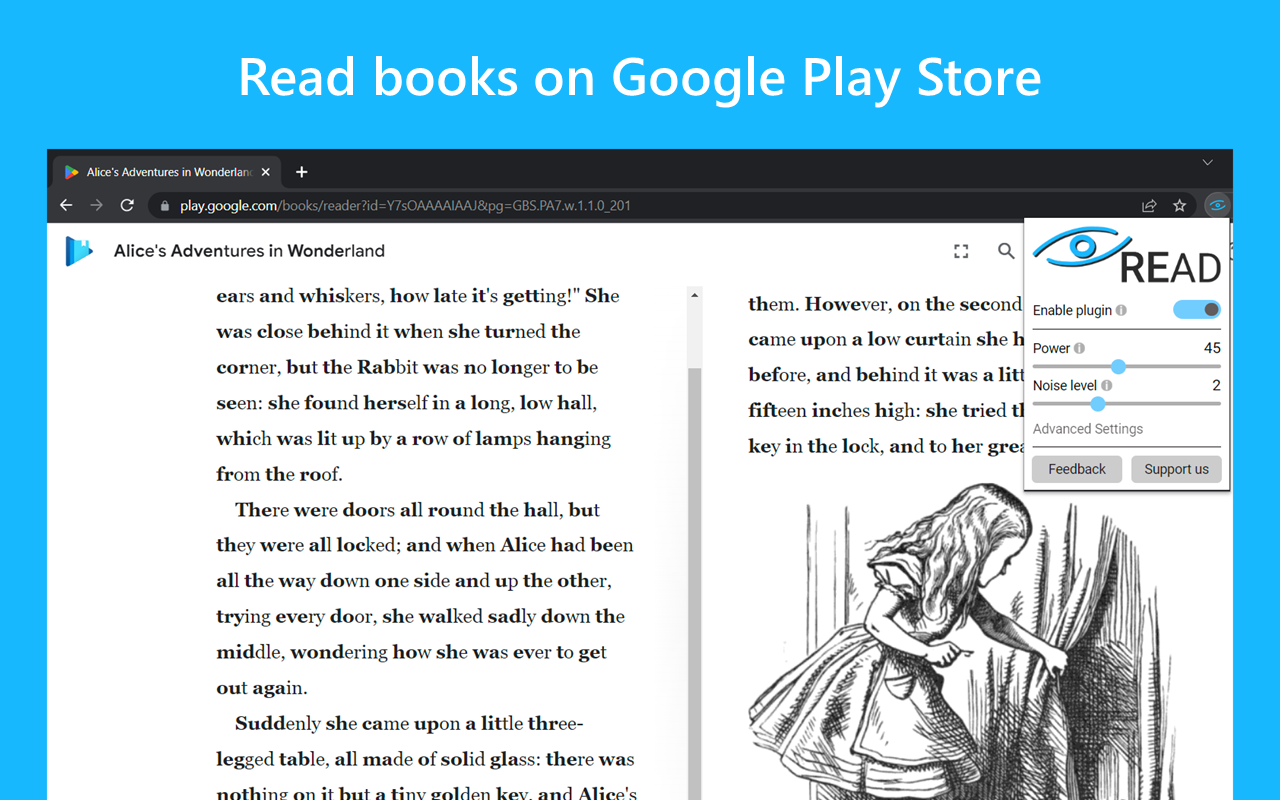Bookmark the page with the star icon

coord(1179,205)
